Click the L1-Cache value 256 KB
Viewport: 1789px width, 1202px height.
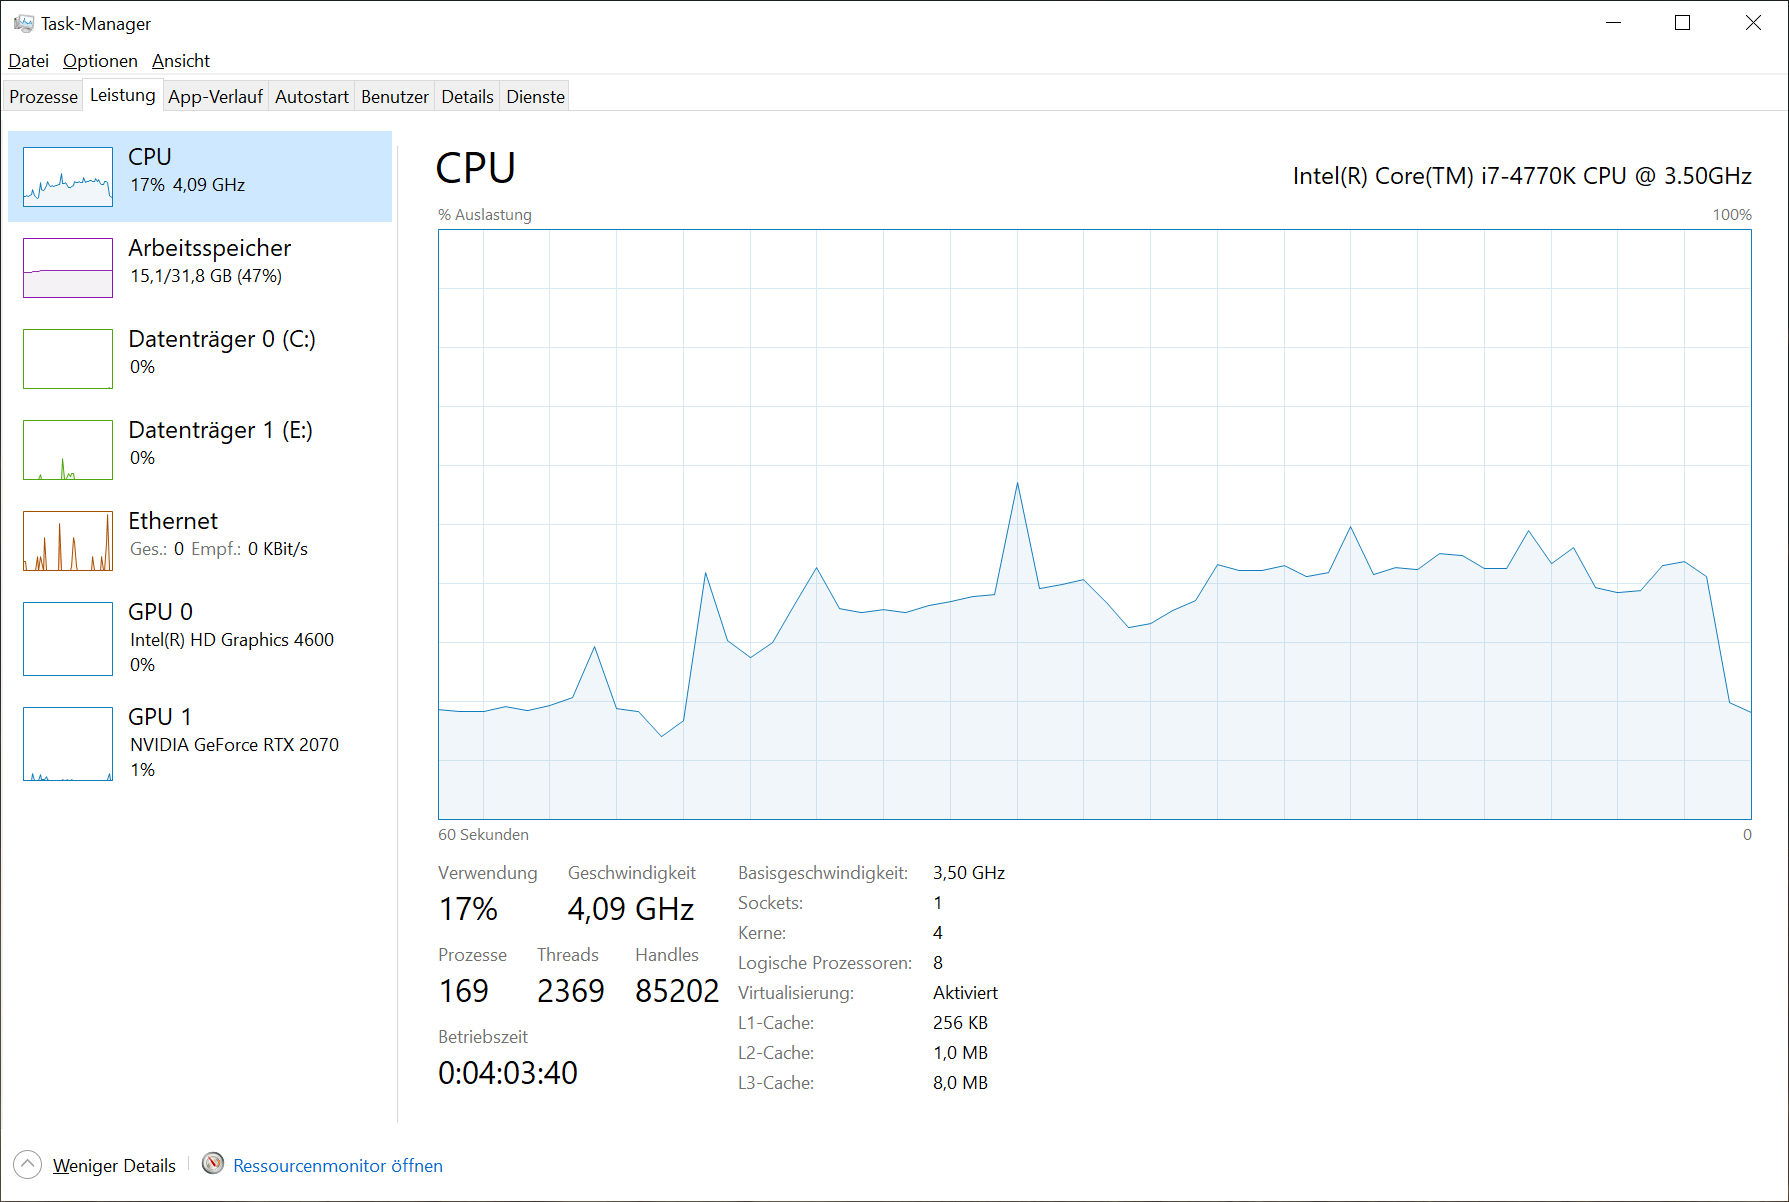pos(961,1023)
